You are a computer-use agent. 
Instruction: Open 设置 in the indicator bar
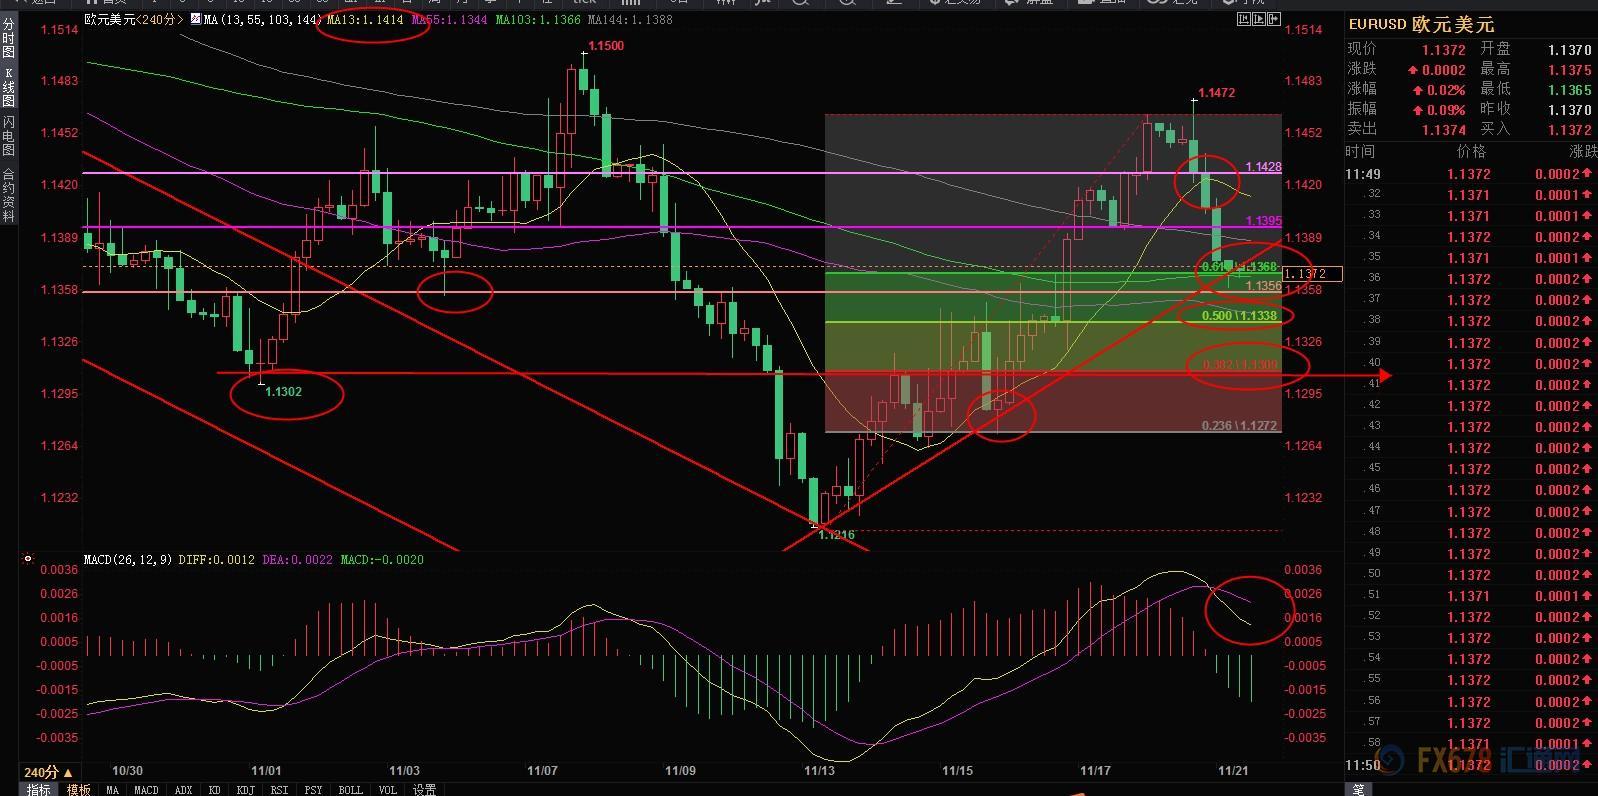[424, 789]
